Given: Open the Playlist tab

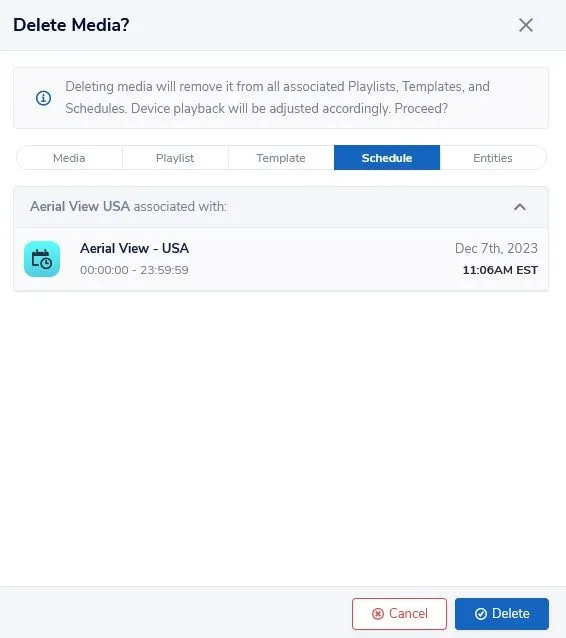Looking at the screenshot, I should [x=175, y=158].
